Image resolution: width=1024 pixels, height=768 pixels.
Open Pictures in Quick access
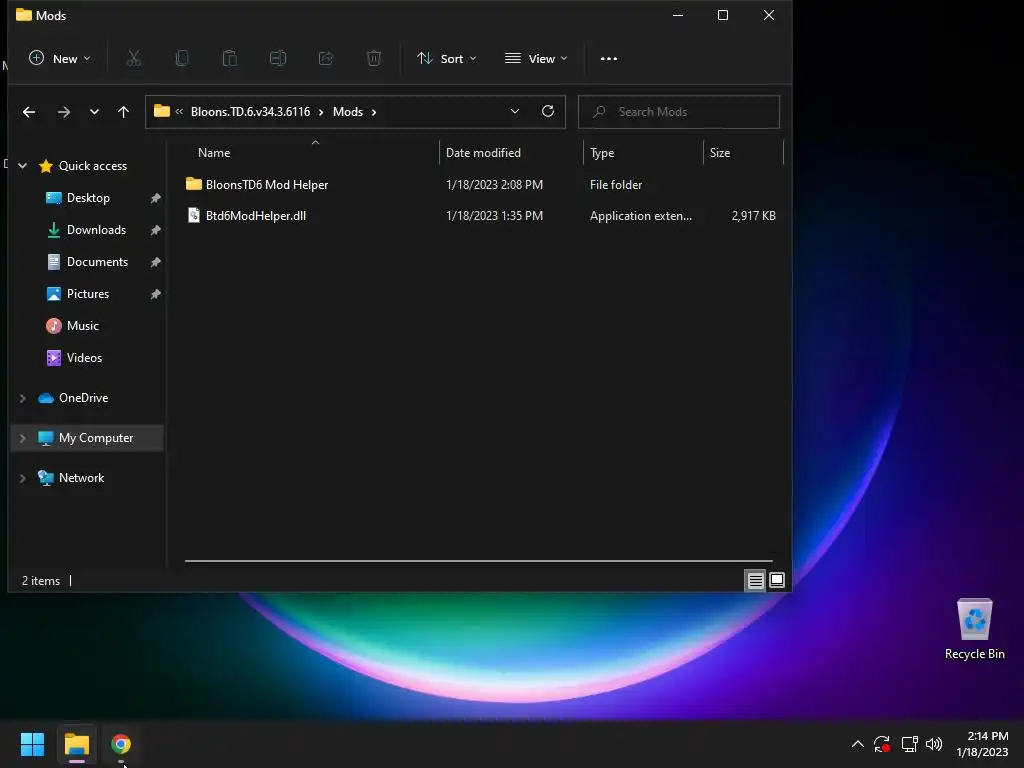88,294
